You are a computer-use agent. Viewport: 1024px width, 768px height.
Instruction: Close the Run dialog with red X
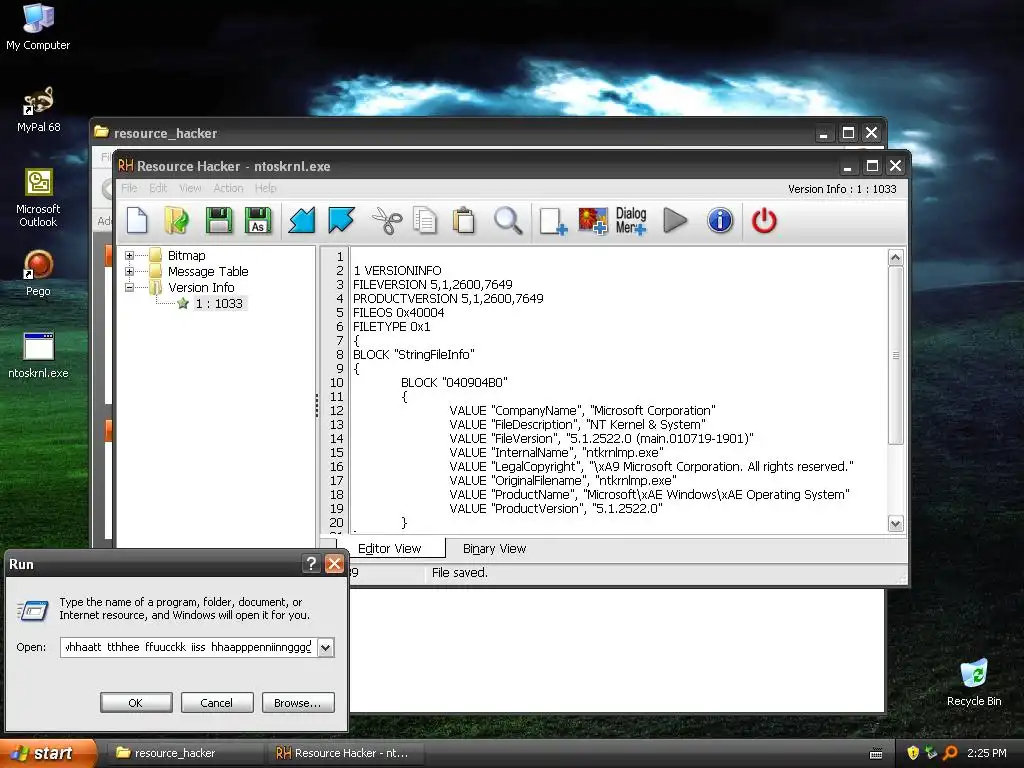(334, 564)
